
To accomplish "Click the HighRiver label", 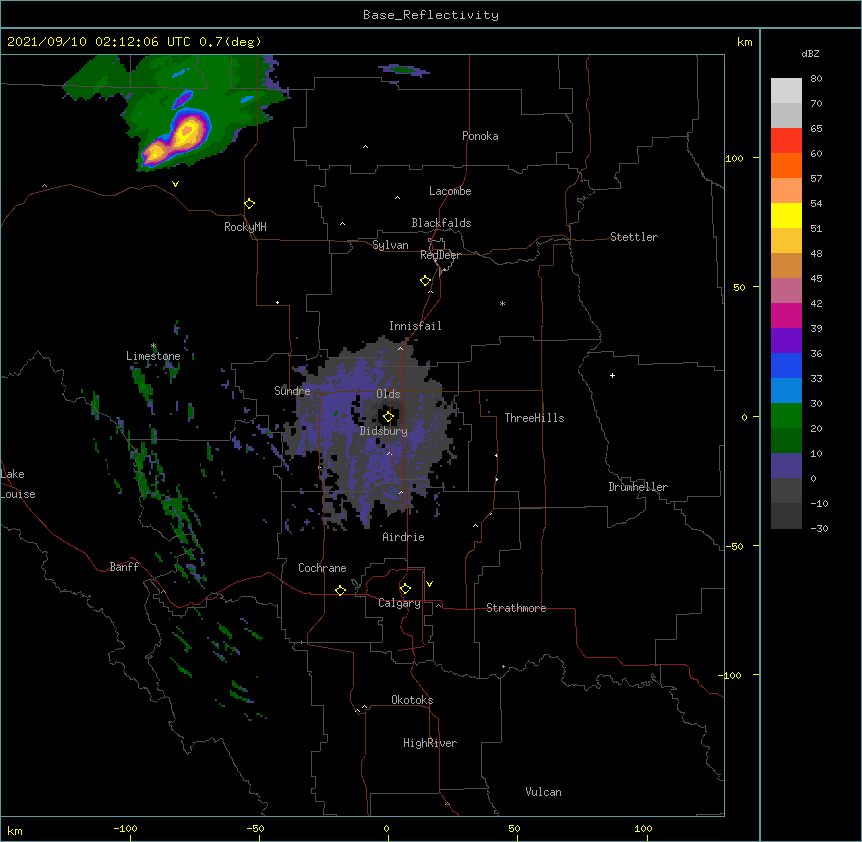I will click(430, 743).
